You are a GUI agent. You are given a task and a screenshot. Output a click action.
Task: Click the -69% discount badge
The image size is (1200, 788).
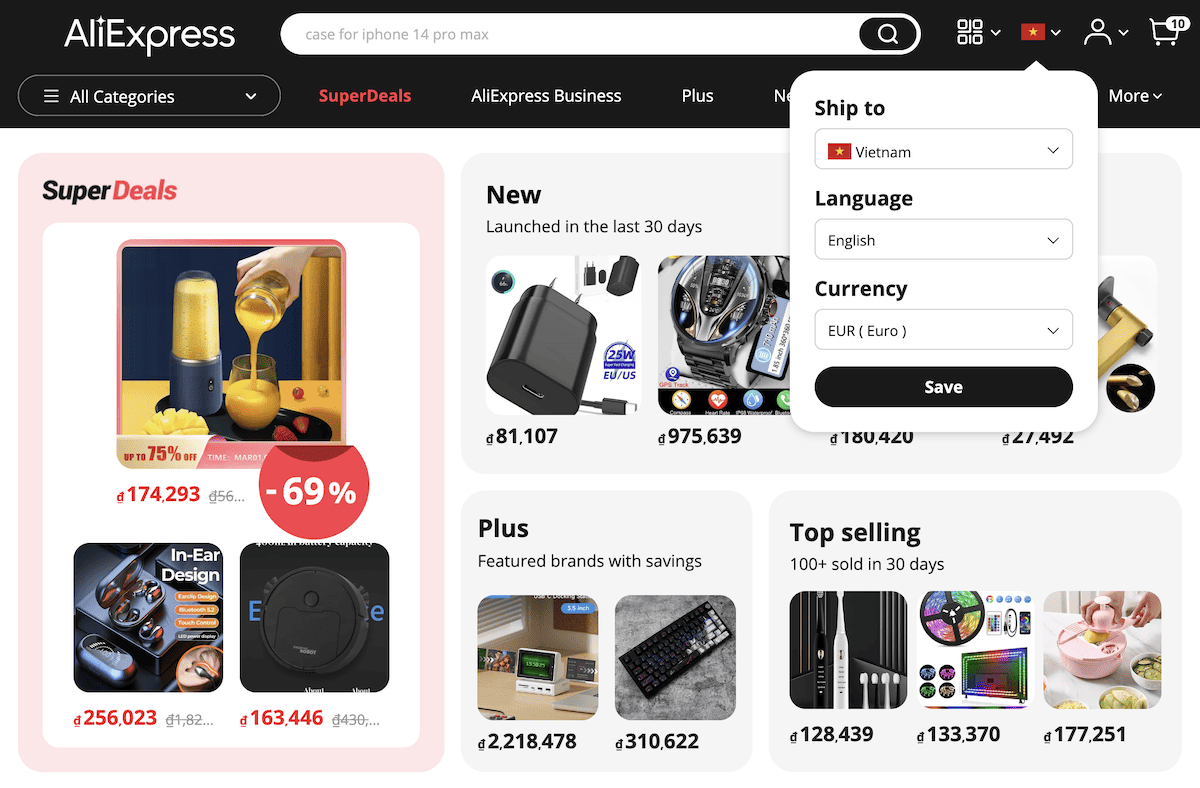[314, 489]
